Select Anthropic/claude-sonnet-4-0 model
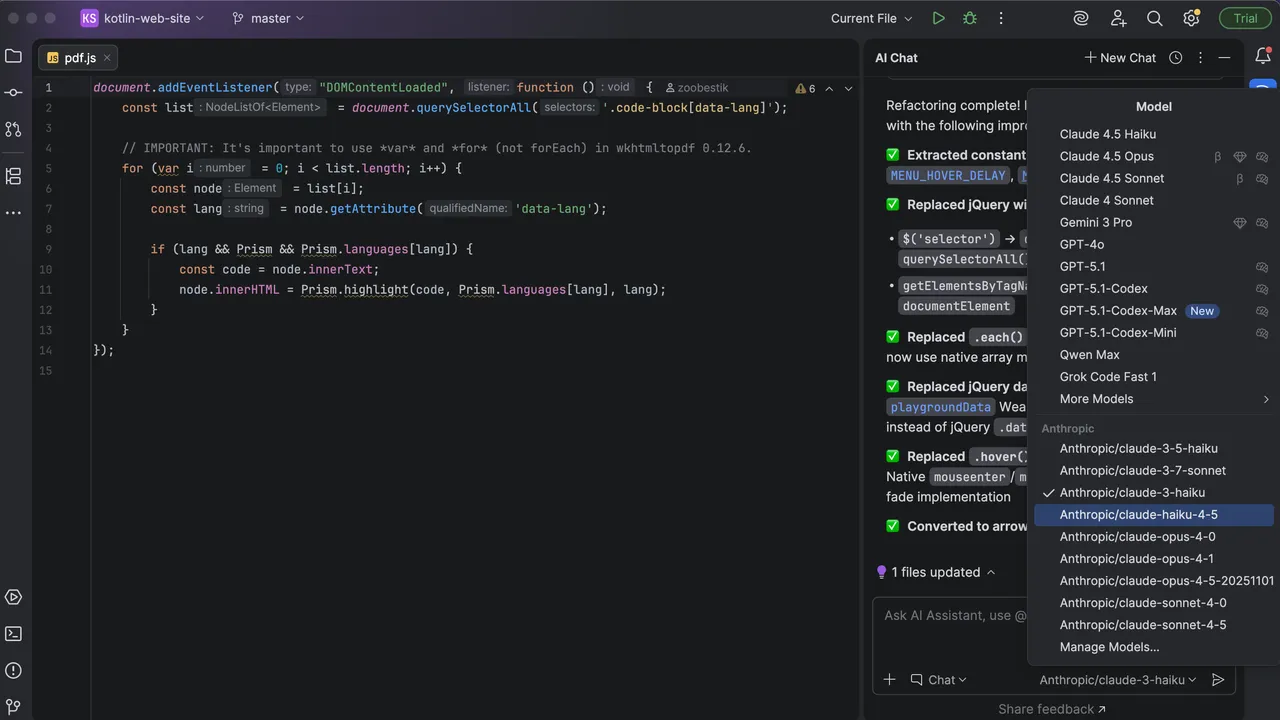This screenshot has width=1280, height=720. (1154, 603)
